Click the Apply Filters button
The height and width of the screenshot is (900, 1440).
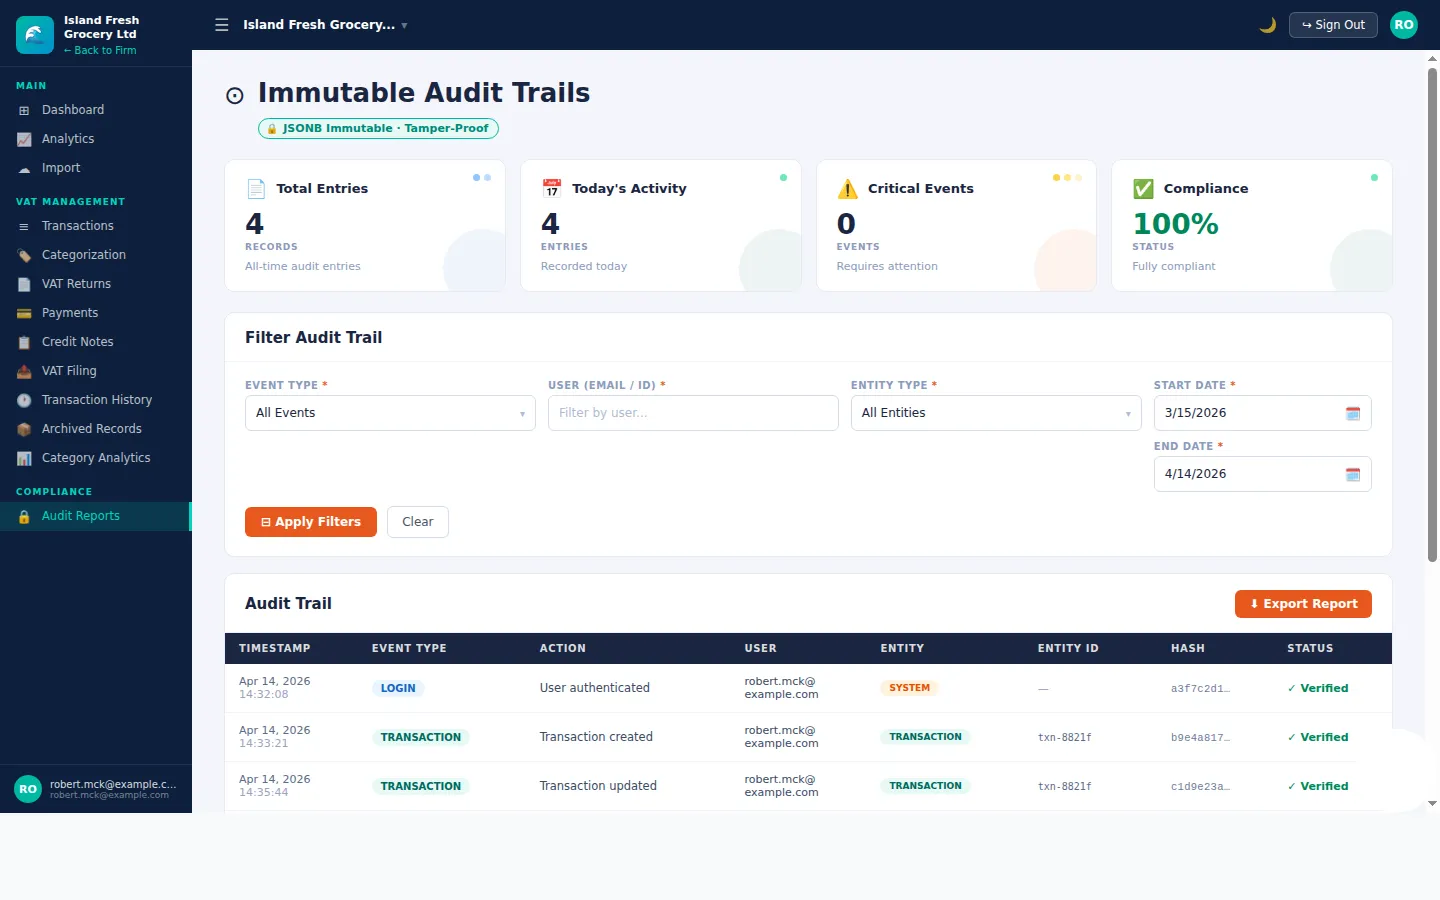311,522
